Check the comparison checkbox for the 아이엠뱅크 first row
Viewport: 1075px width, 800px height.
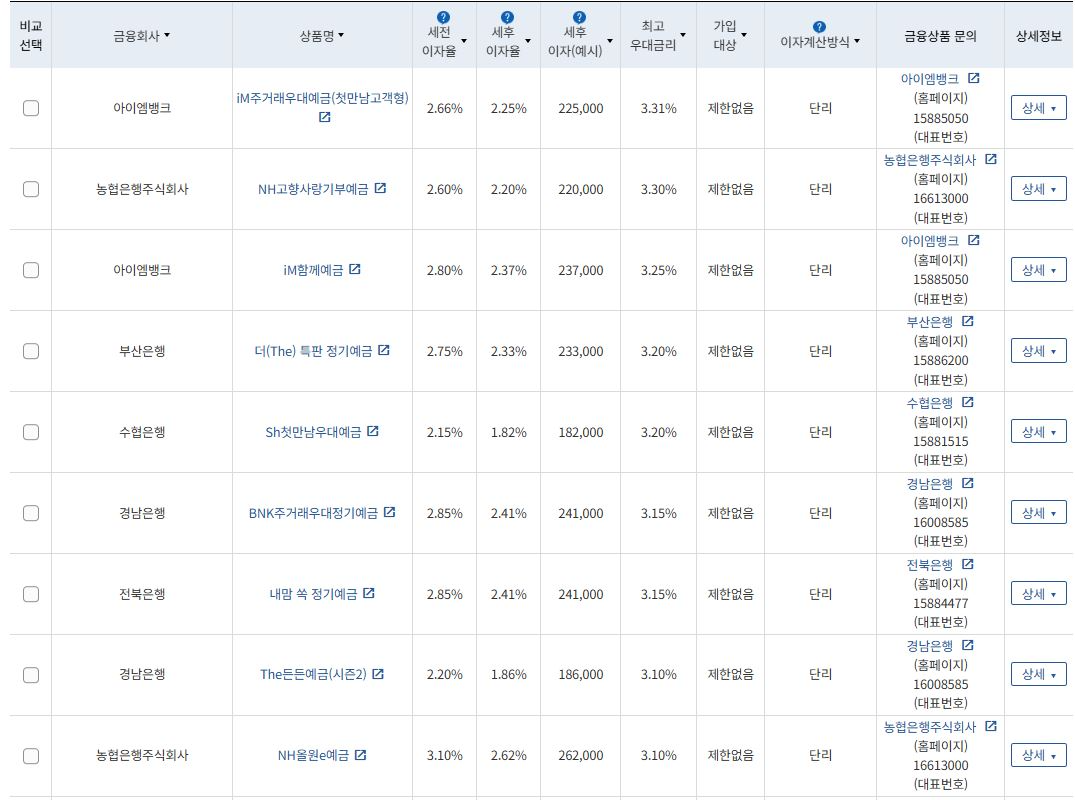click(x=30, y=108)
